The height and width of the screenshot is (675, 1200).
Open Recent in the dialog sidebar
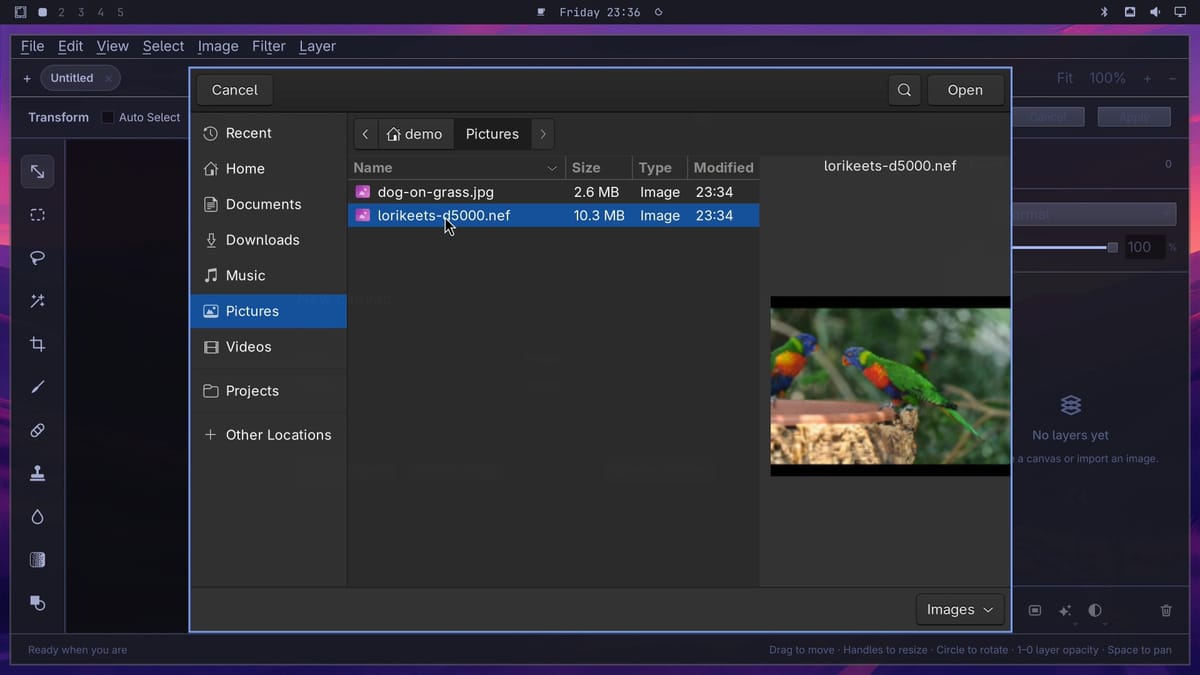[x=268, y=133]
